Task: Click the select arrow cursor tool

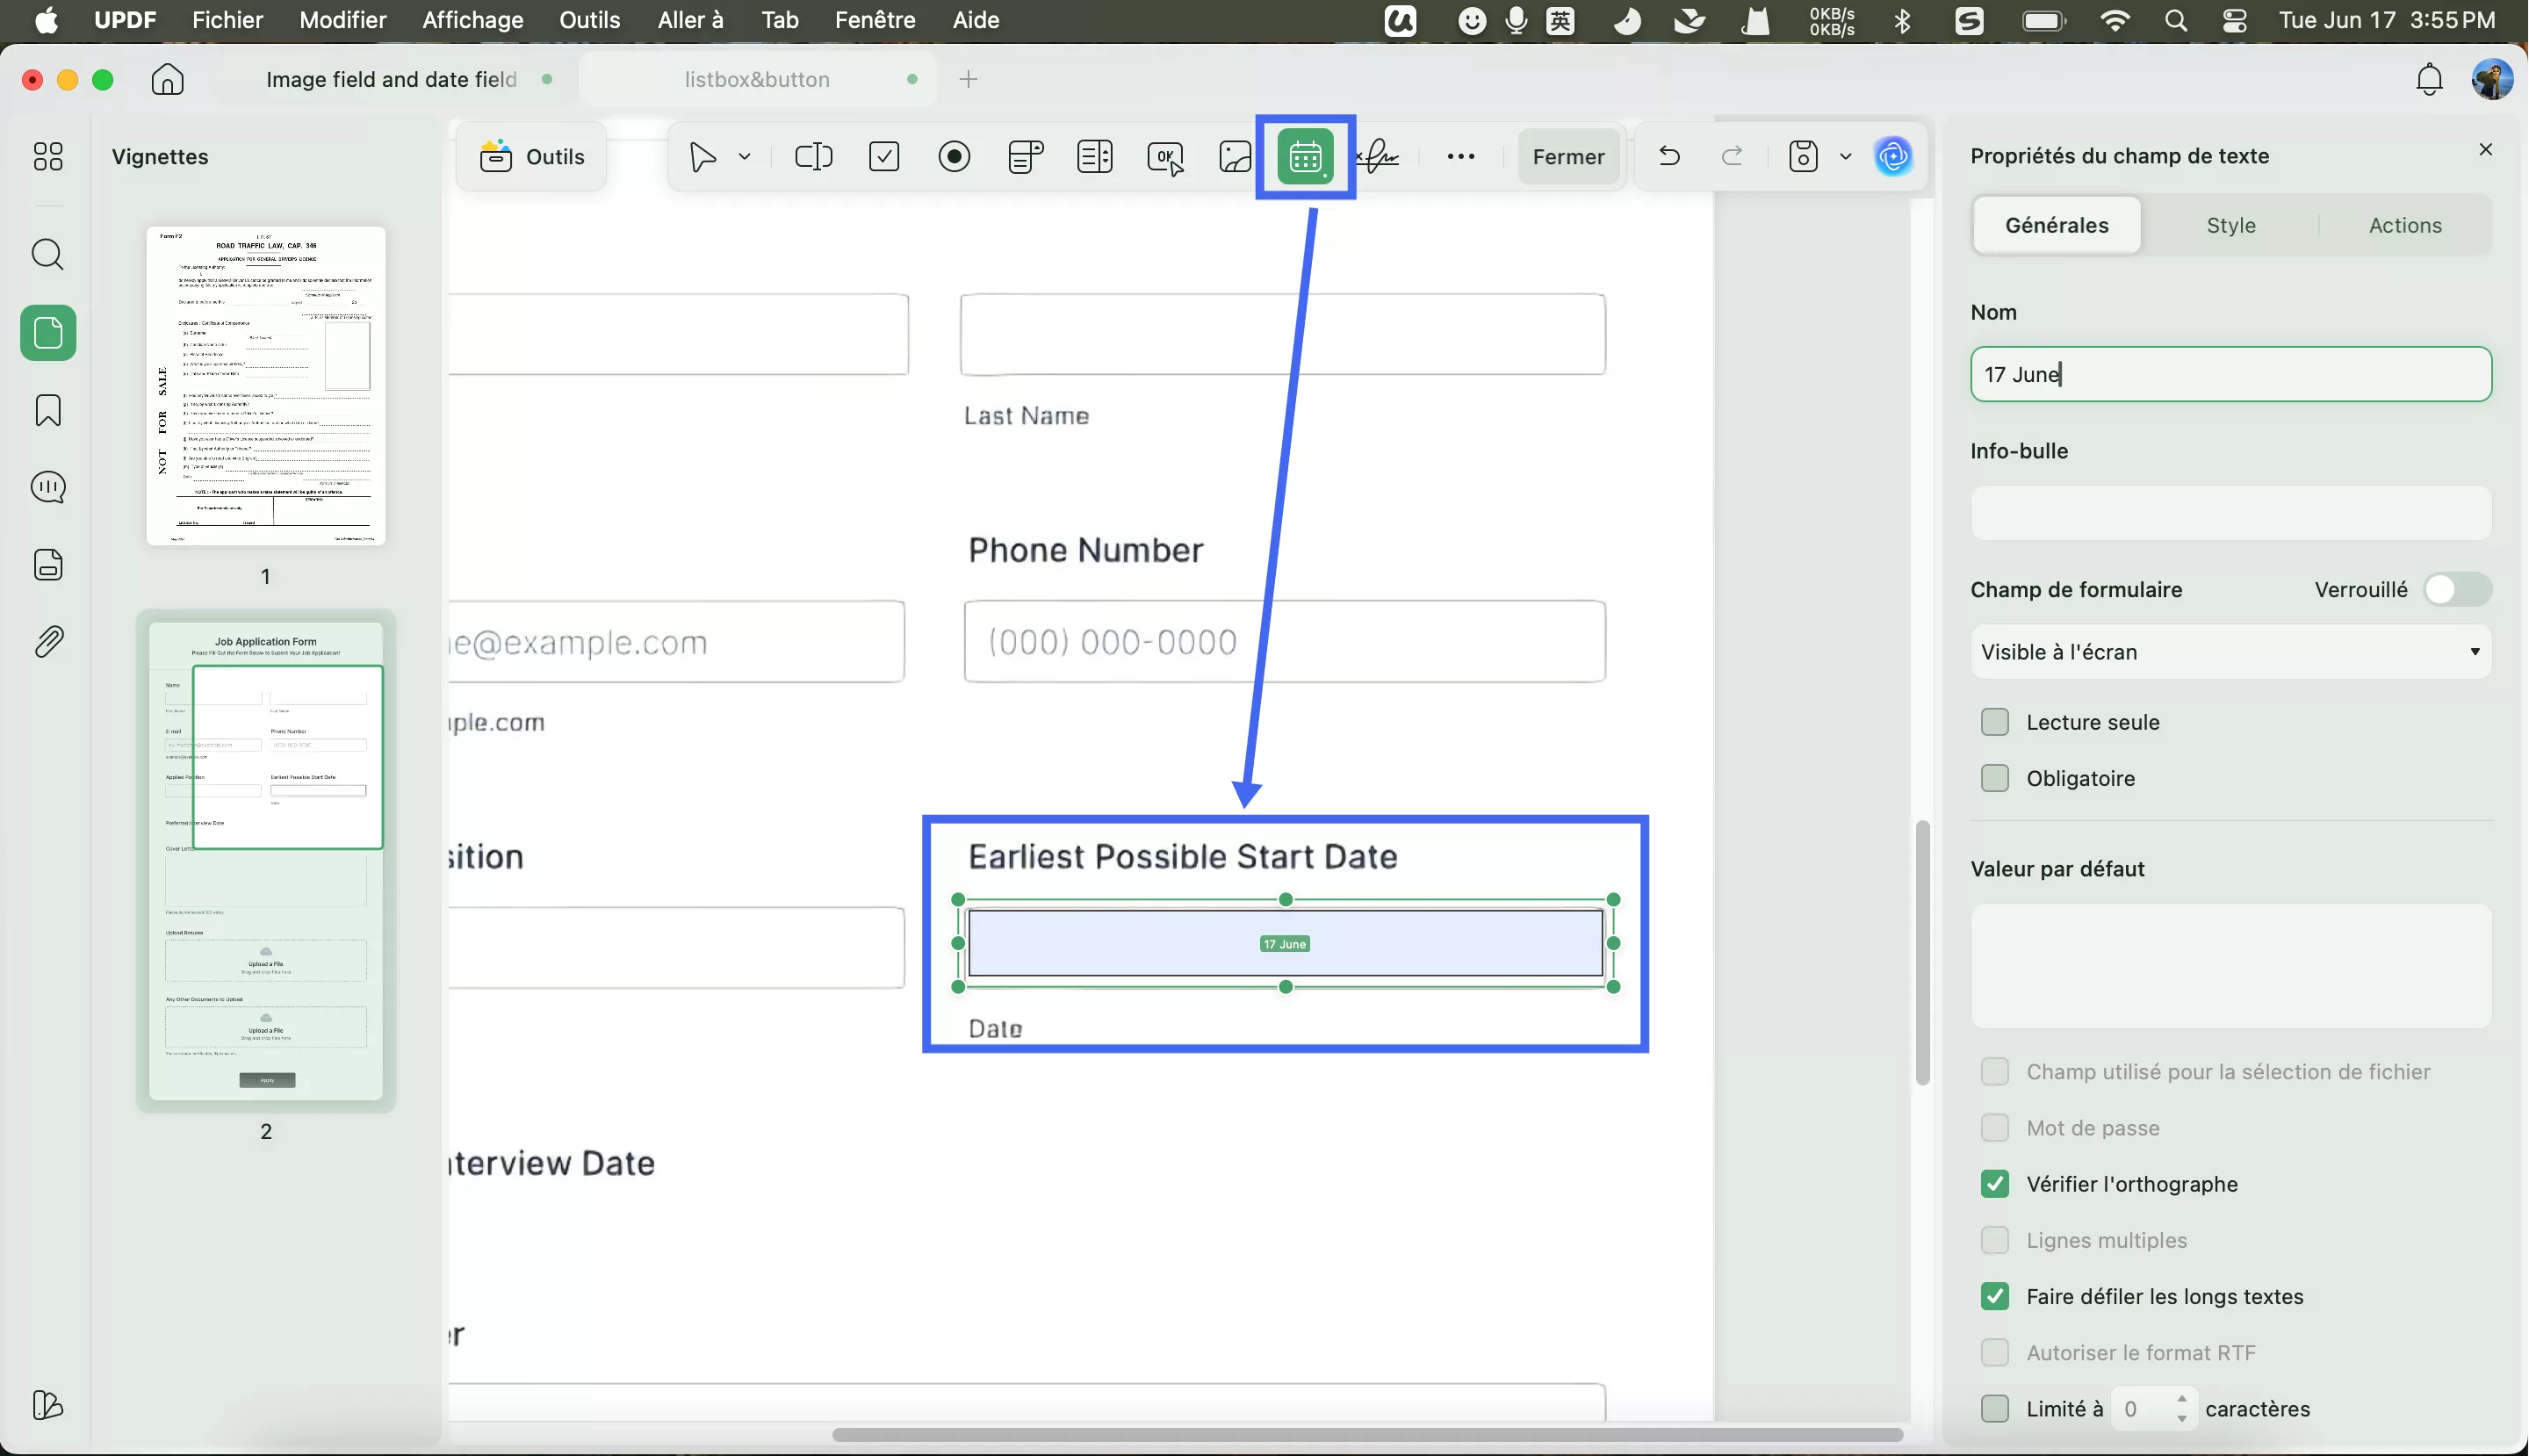Action: (703, 157)
